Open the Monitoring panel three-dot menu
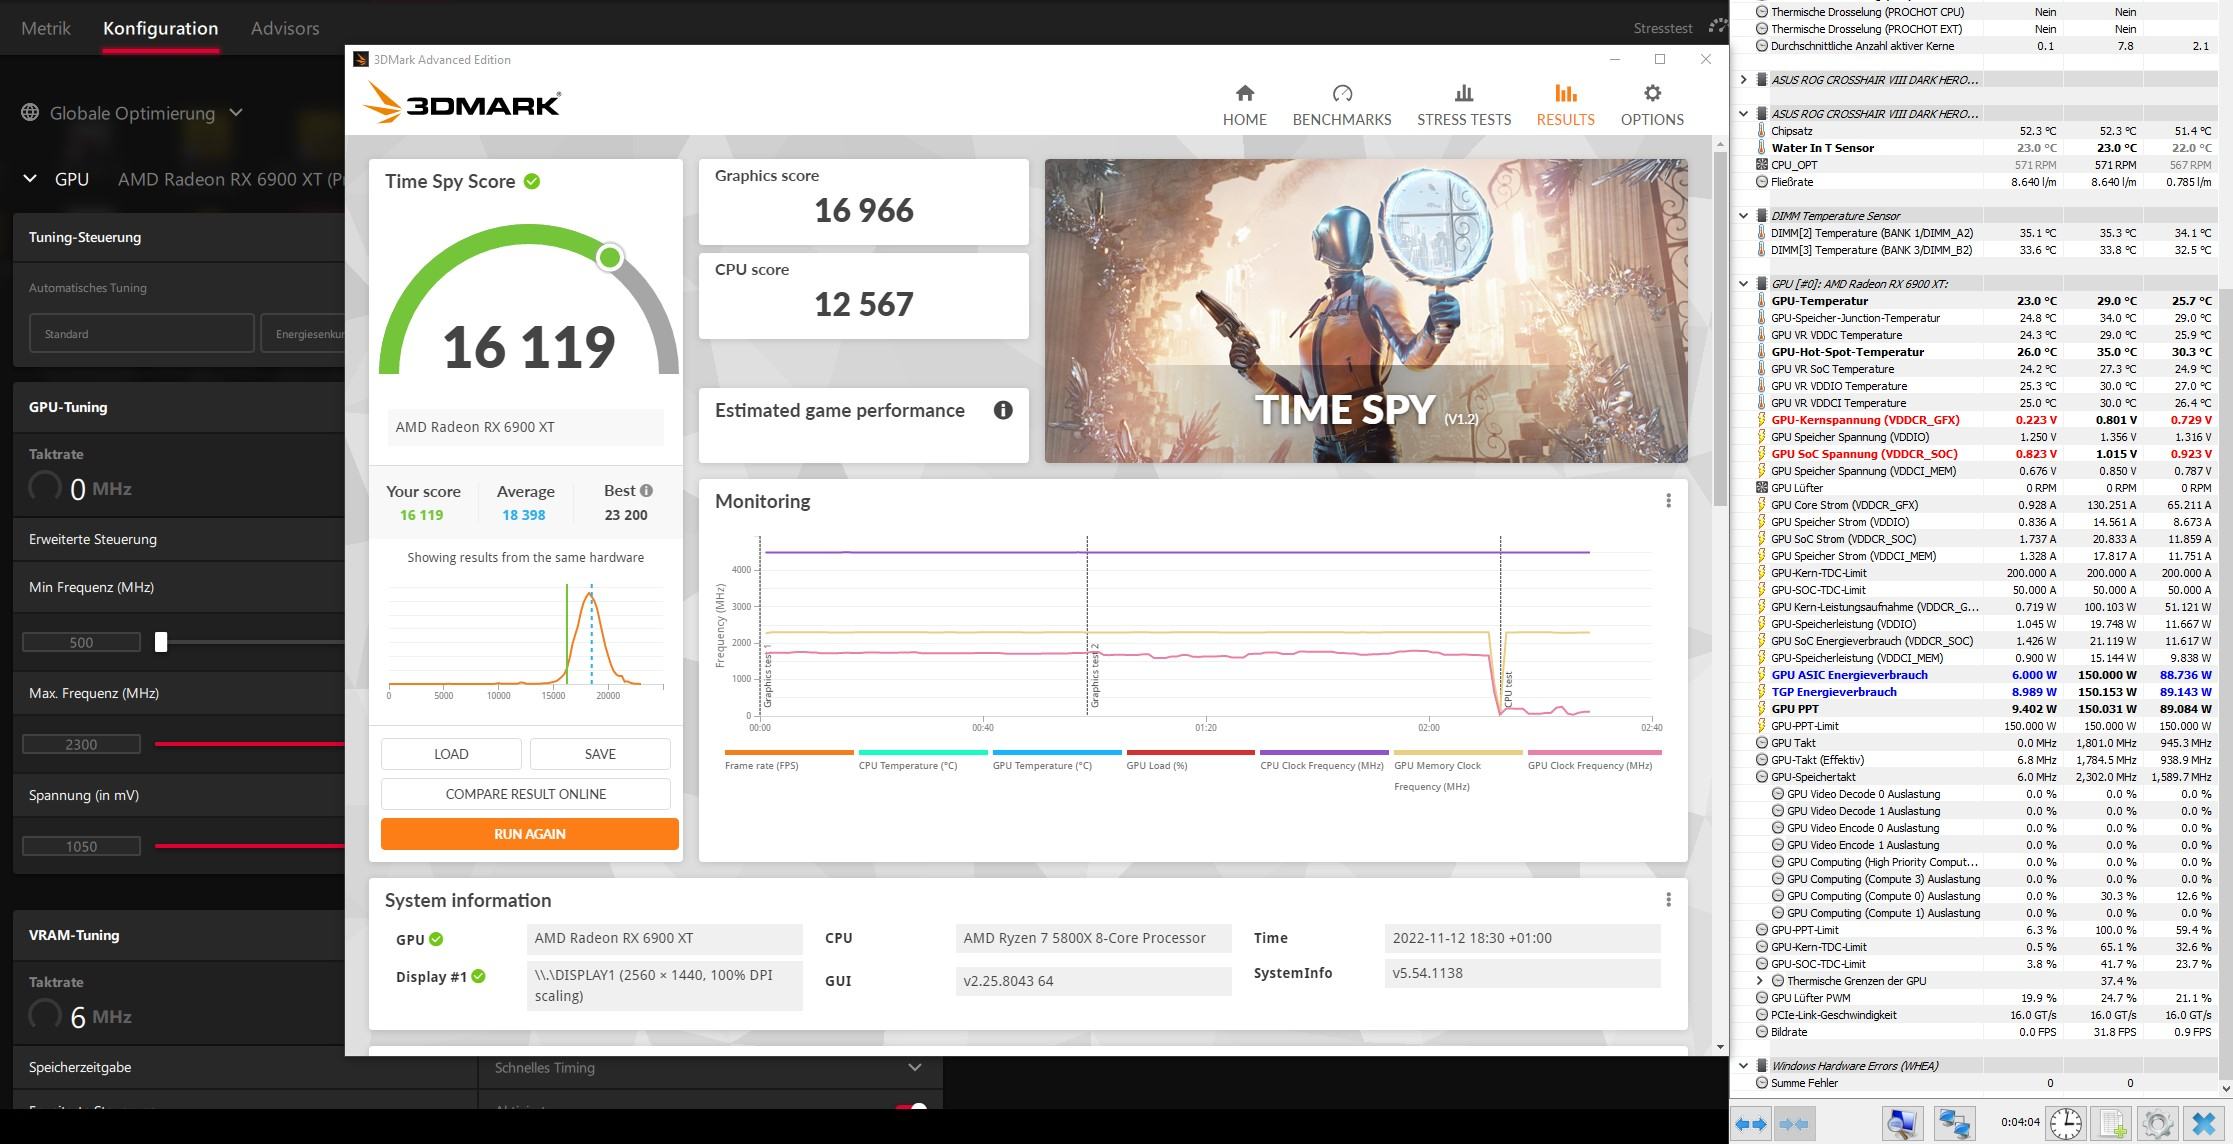Image resolution: width=2233 pixels, height=1144 pixels. (1668, 500)
